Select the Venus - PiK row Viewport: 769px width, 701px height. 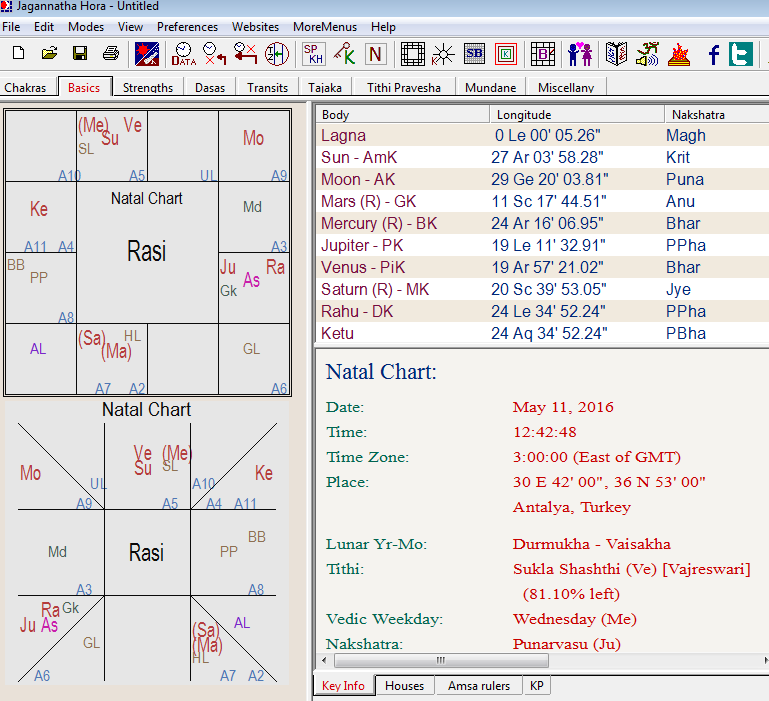[542, 267]
